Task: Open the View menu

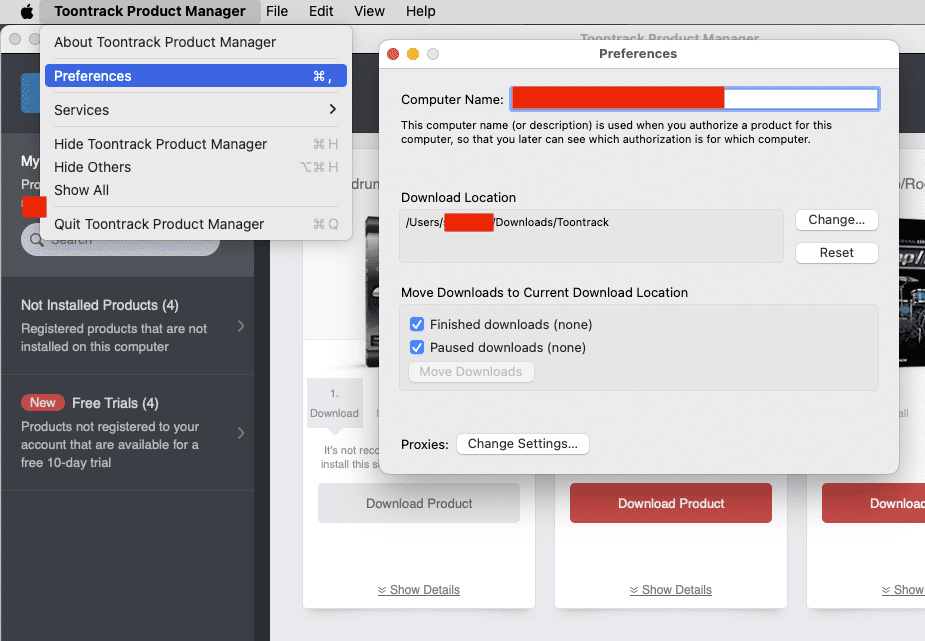Action: click(369, 11)
